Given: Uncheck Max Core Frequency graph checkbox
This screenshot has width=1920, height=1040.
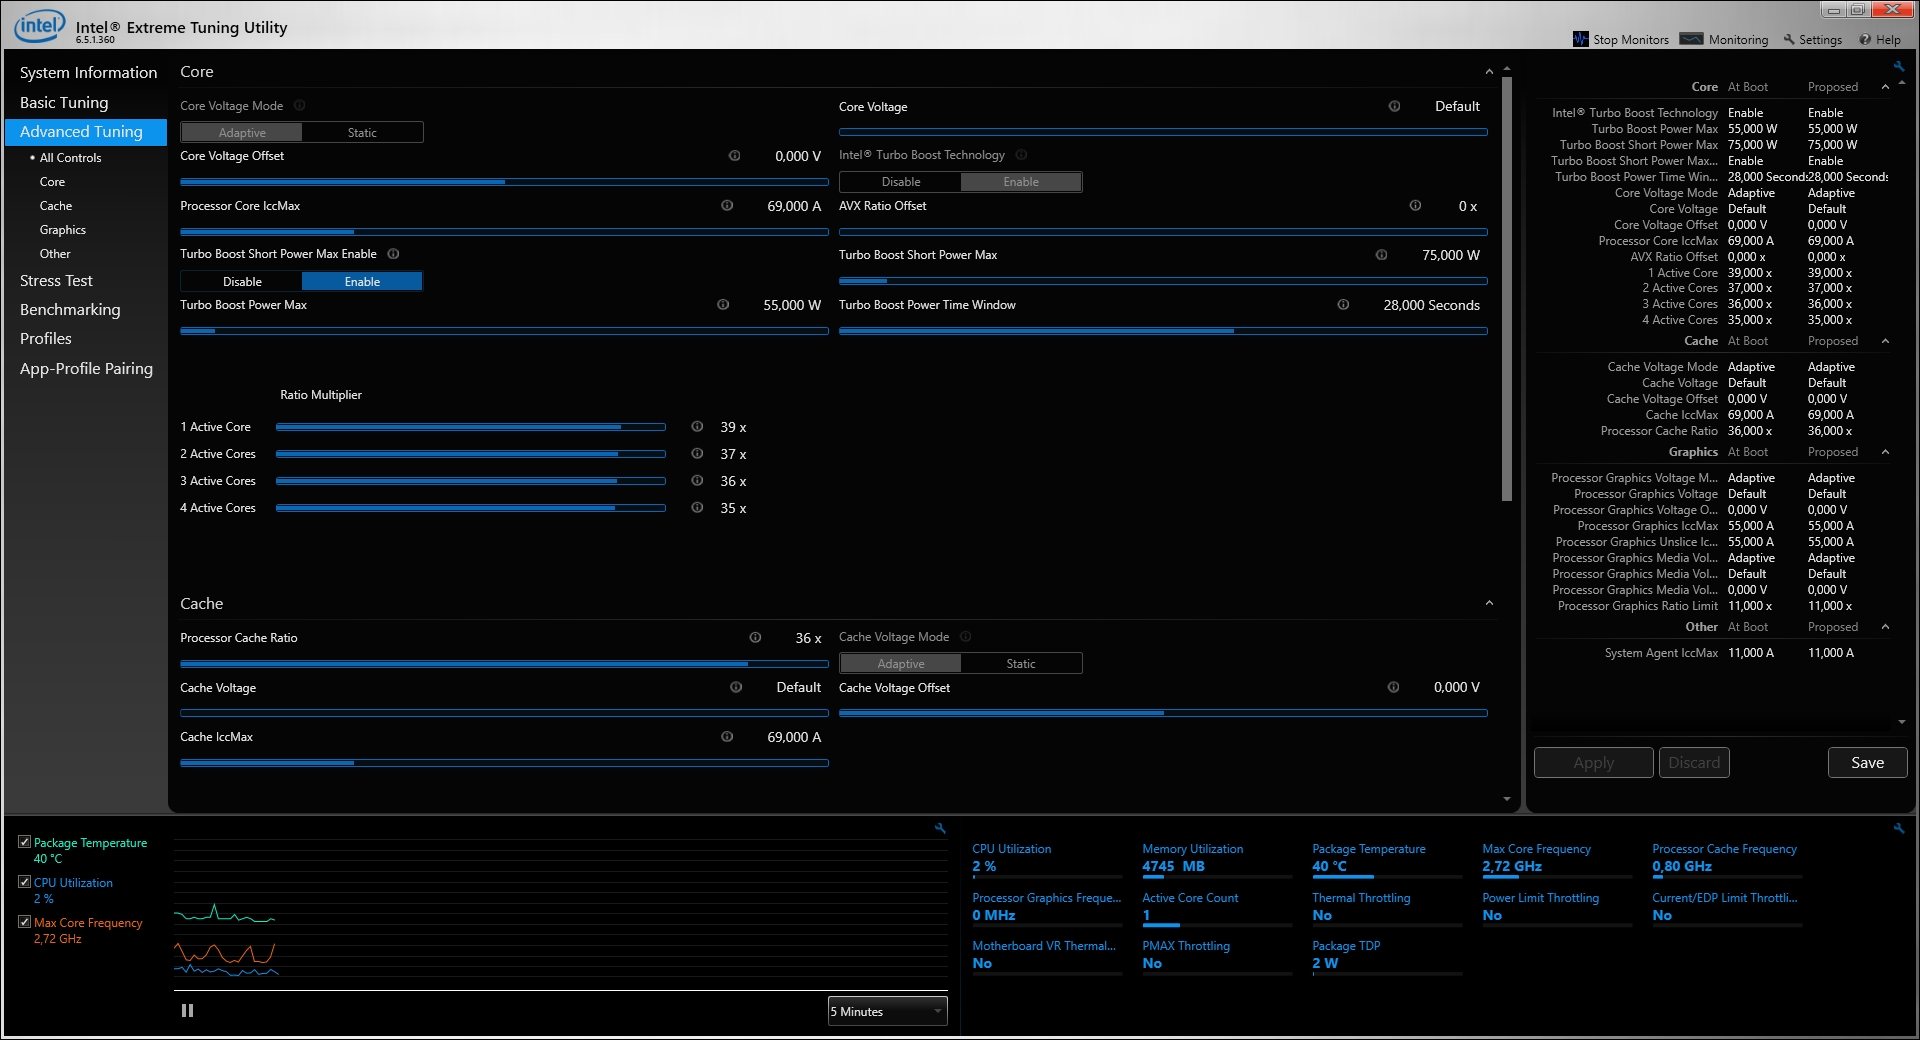Looking at the screenshot, I should coord(25,922).
